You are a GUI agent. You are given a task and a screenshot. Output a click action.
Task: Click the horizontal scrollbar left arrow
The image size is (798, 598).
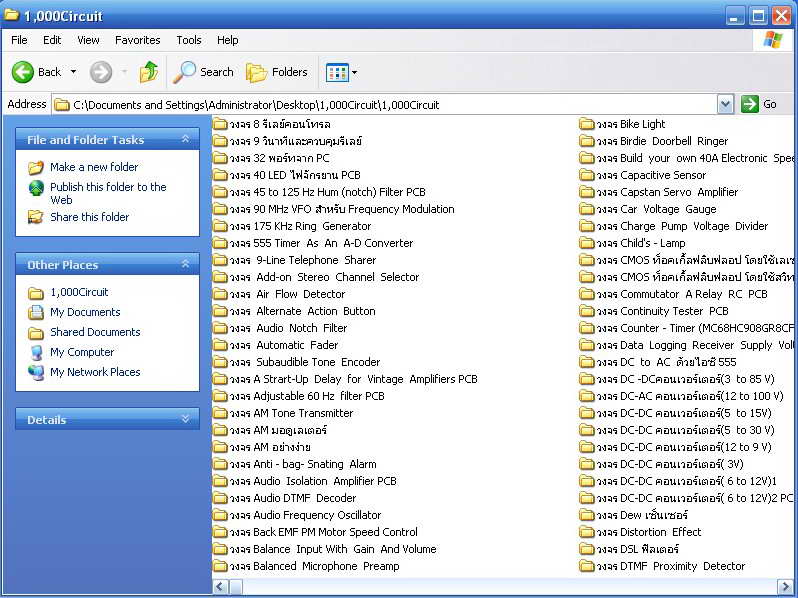220,586
